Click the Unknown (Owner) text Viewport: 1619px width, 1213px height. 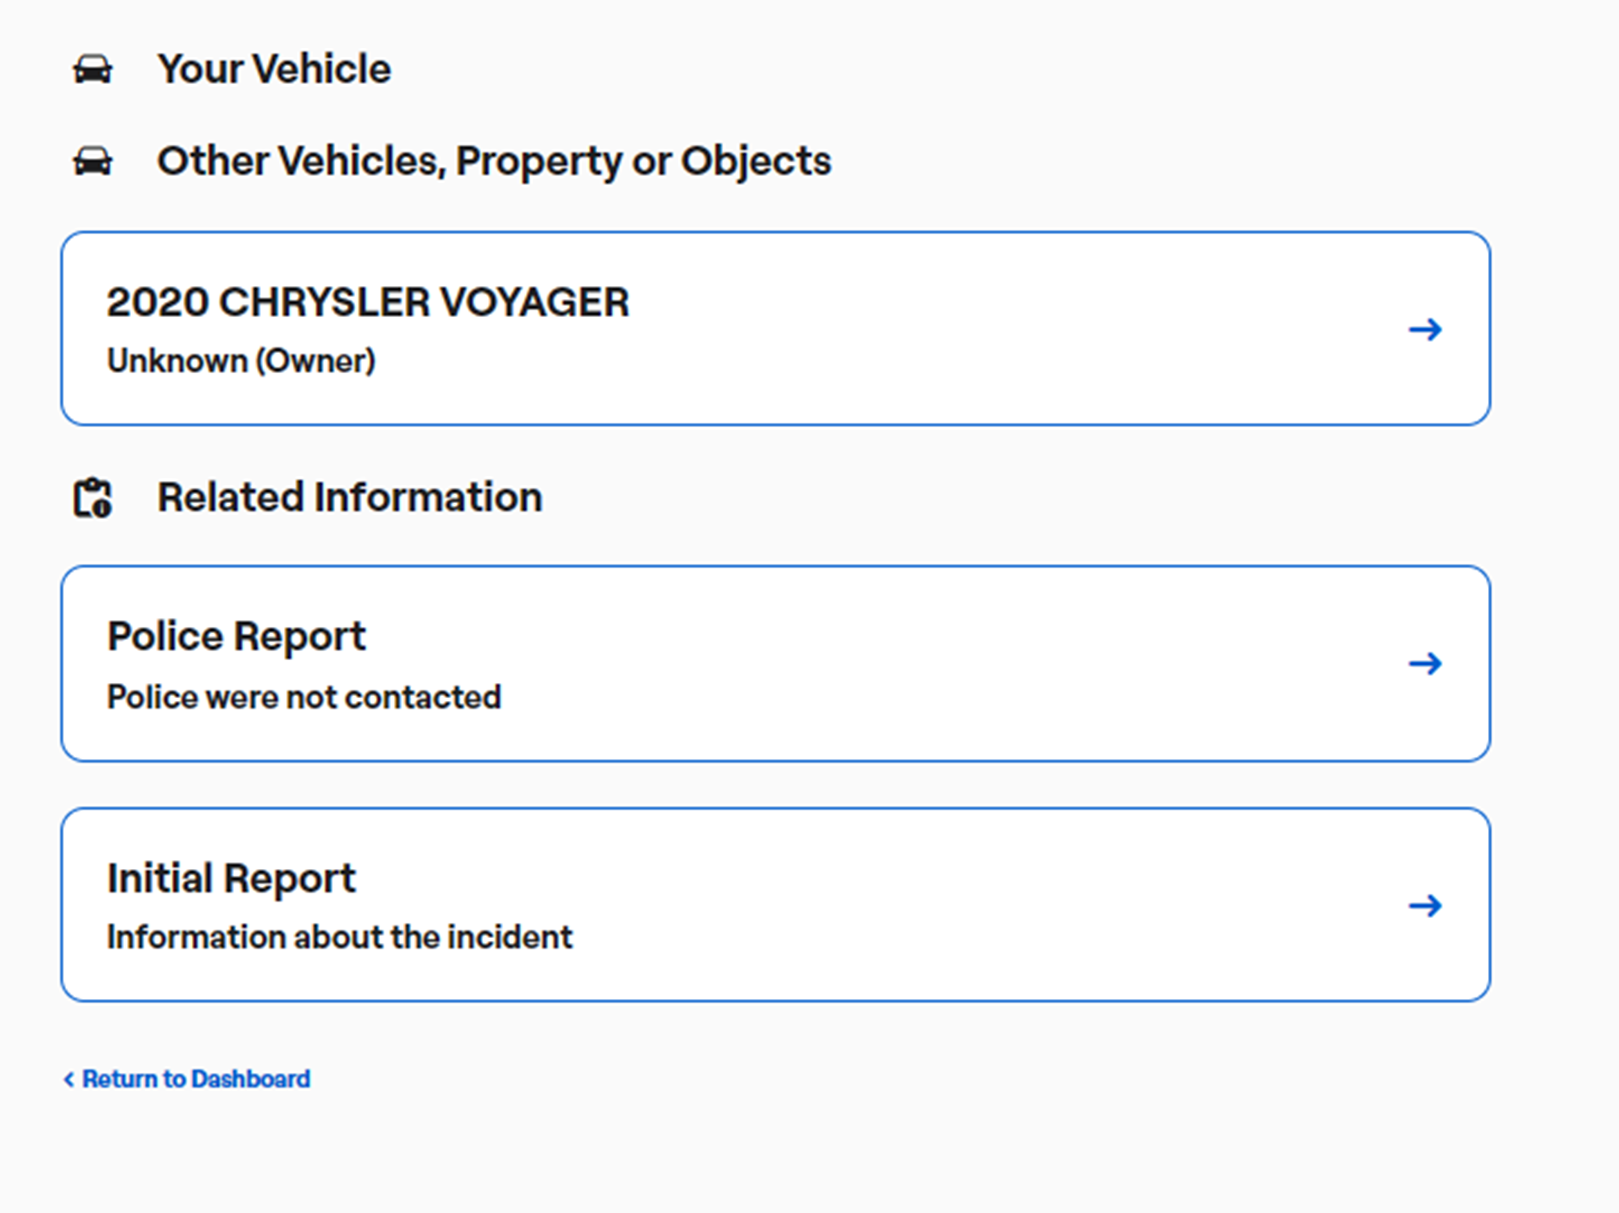[240, 360]
